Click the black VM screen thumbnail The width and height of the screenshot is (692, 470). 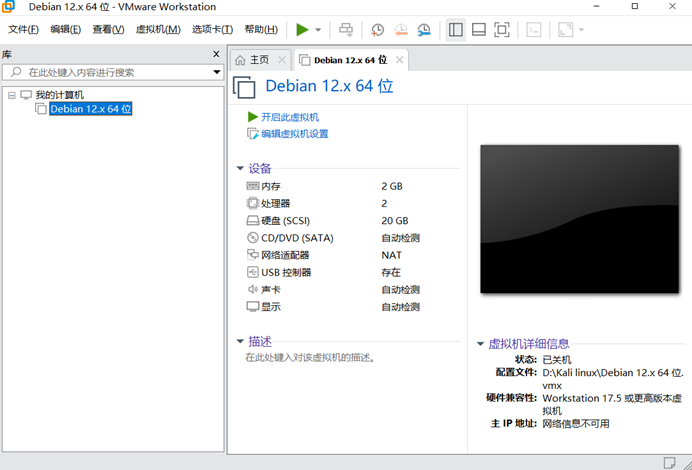[579, 218]
